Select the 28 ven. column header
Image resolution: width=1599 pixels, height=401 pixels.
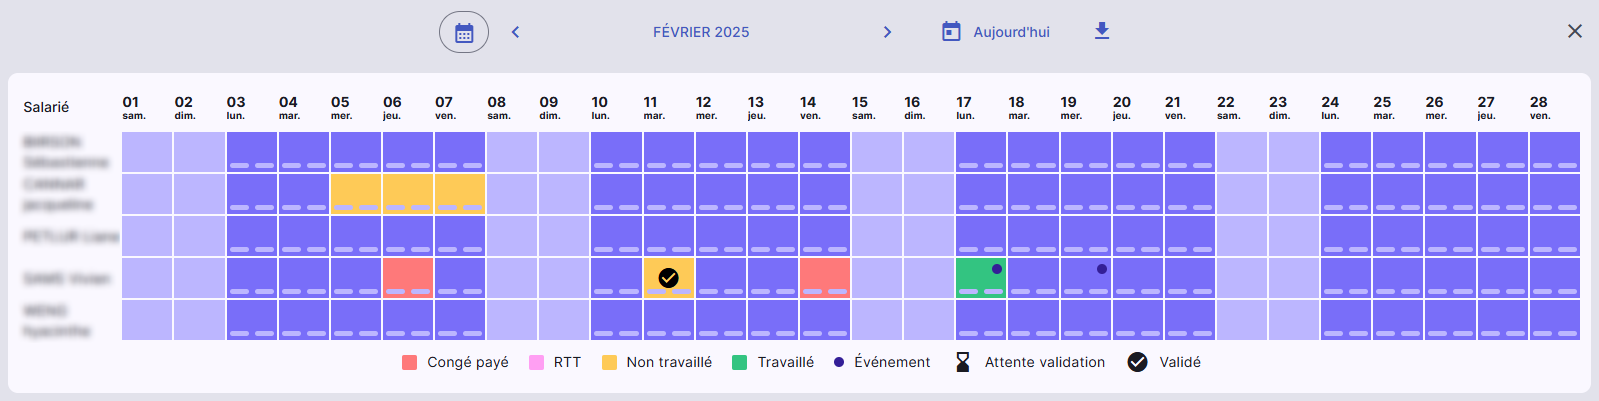[x=1540, y=107]
